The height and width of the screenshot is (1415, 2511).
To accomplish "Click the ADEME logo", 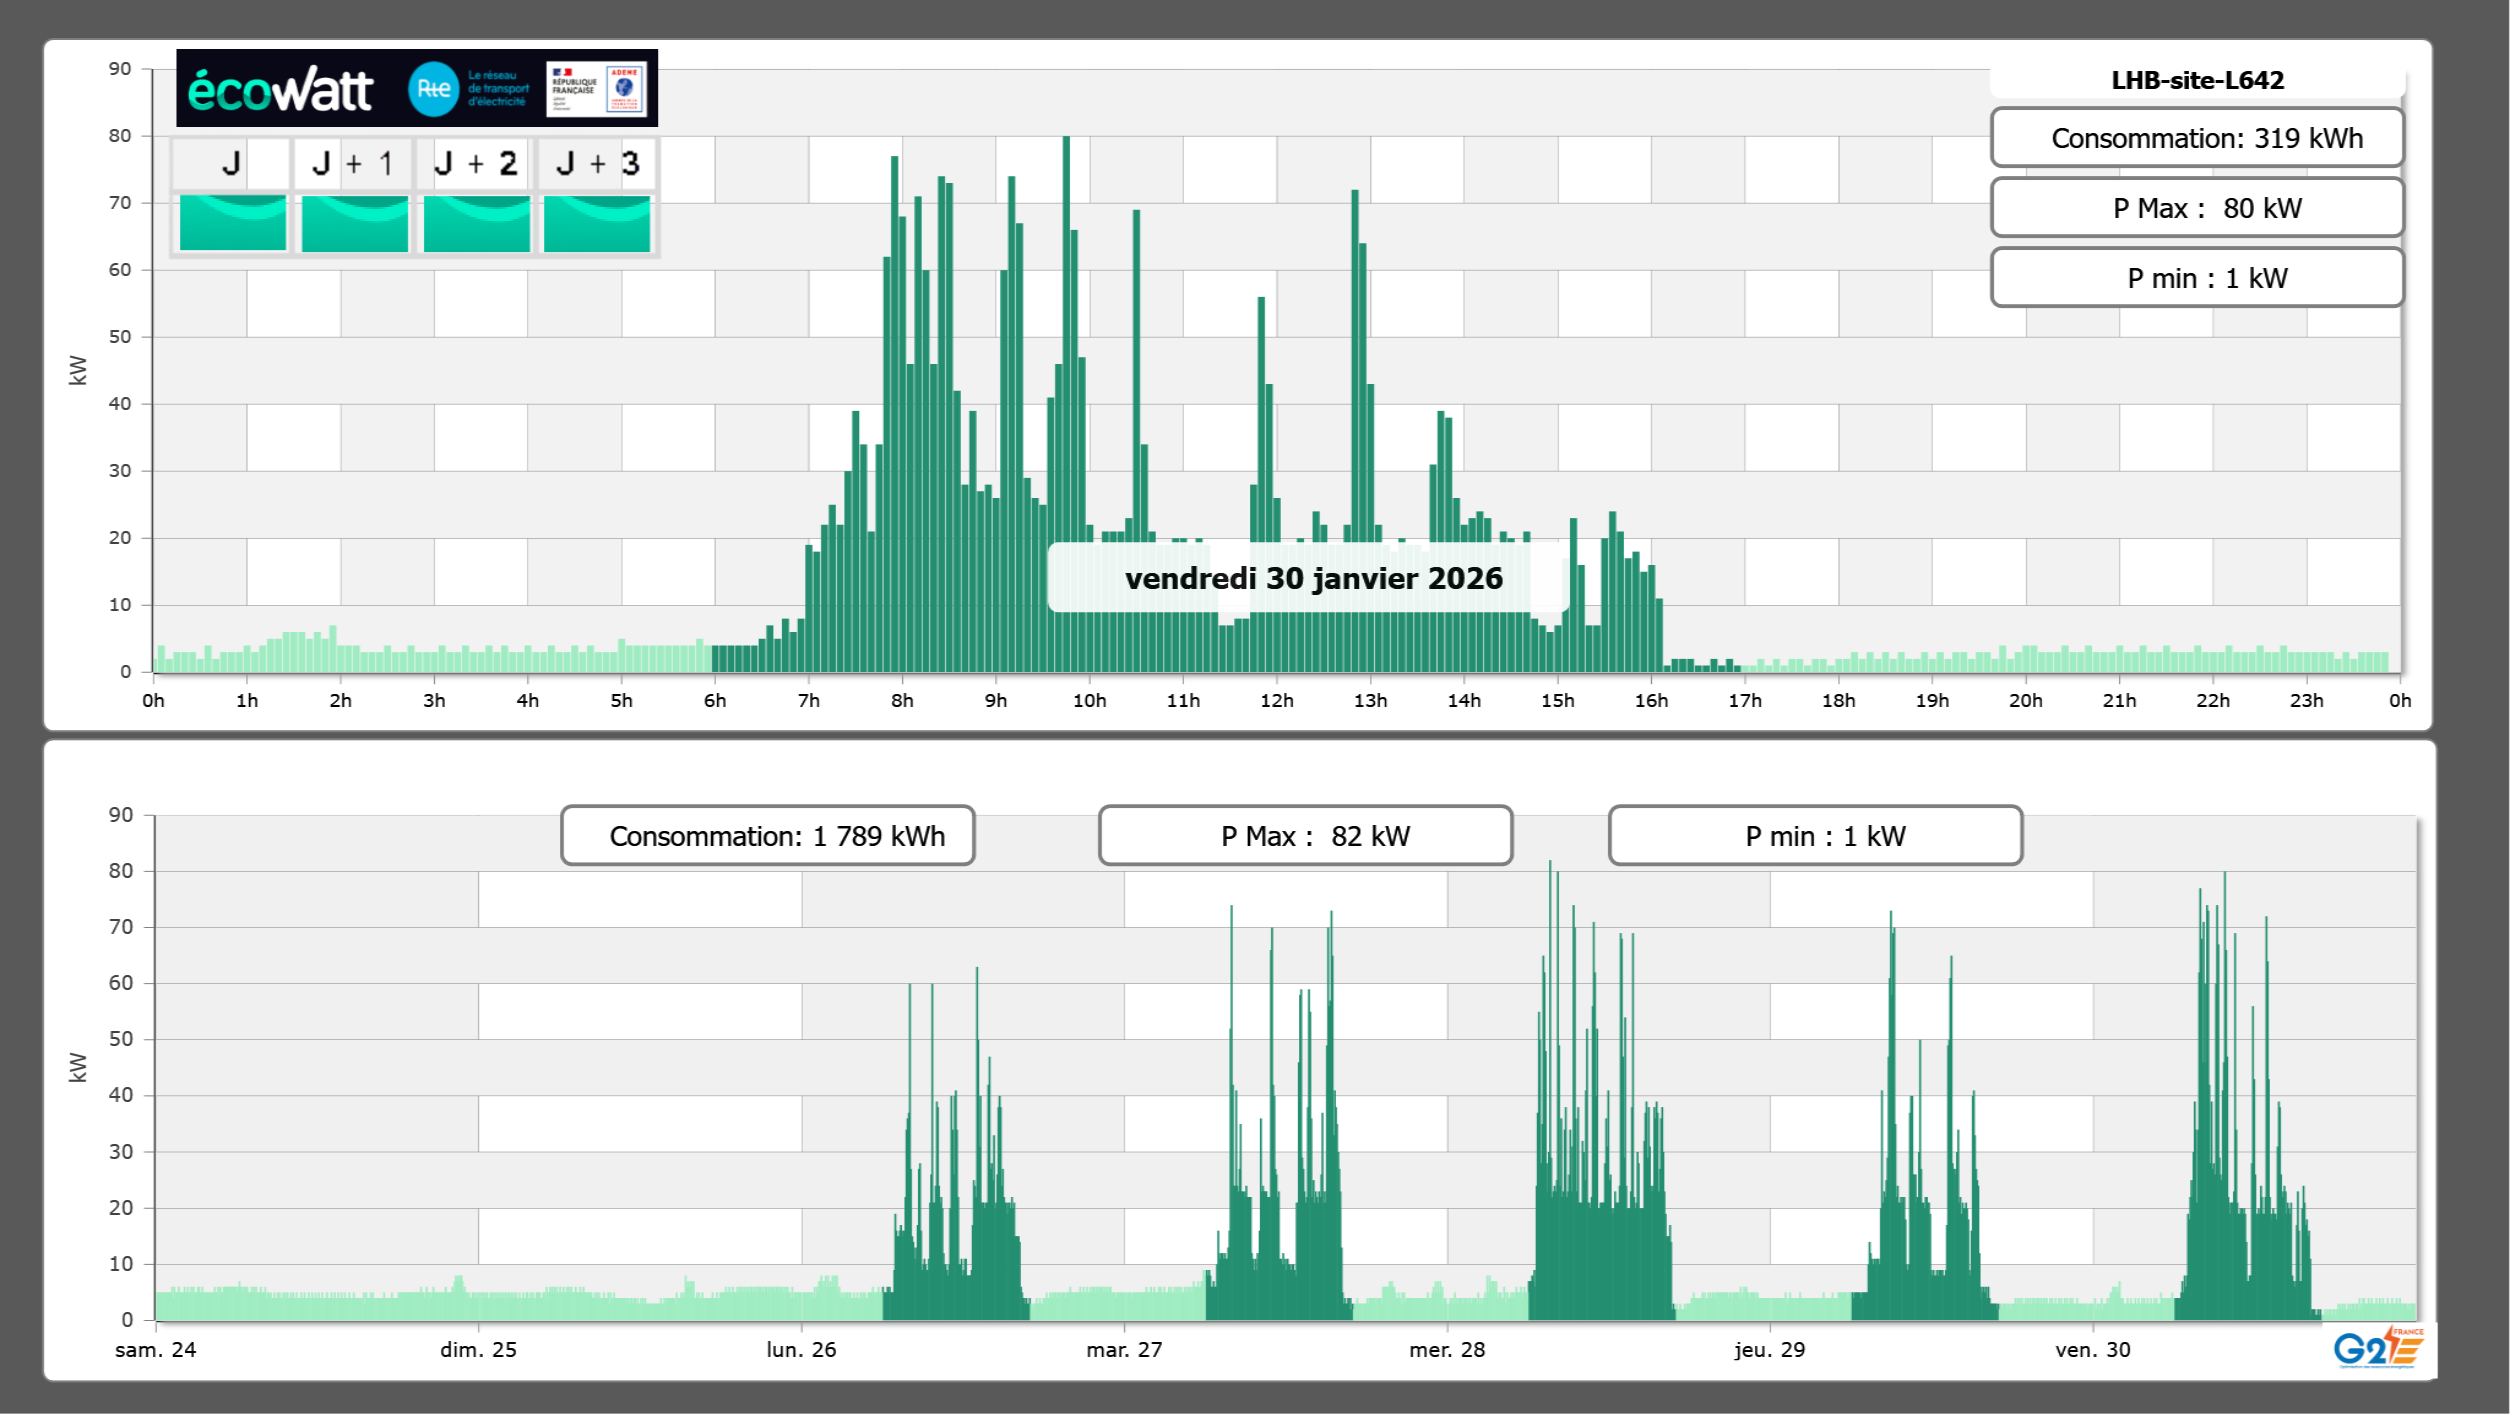I will (x=625, y=89).
